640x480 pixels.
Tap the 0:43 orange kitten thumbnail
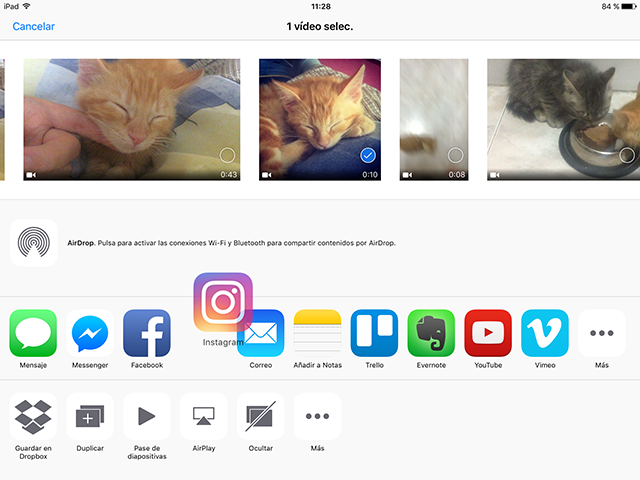point(132,120)
